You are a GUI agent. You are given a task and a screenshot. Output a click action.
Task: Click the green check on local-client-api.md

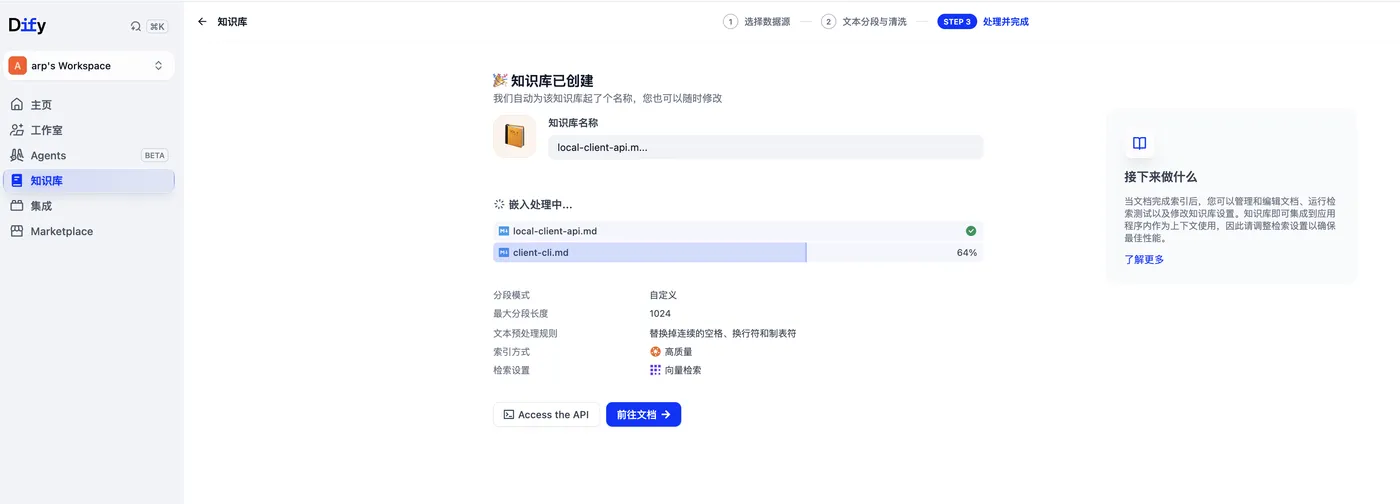point(971,231)
